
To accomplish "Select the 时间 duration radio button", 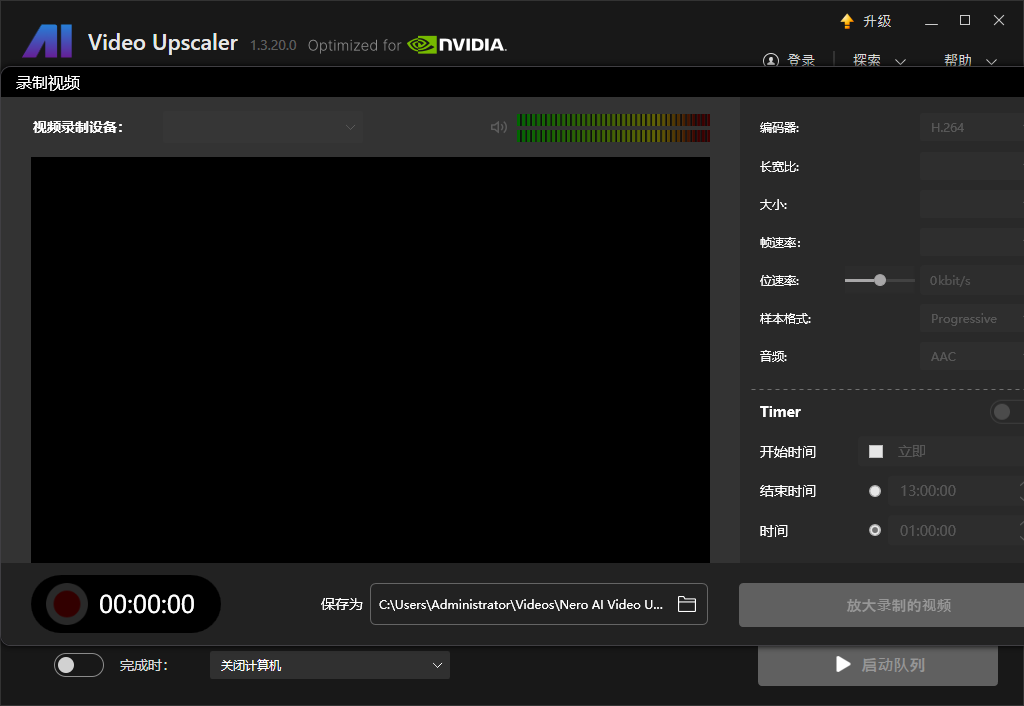I will click(875, 530).
